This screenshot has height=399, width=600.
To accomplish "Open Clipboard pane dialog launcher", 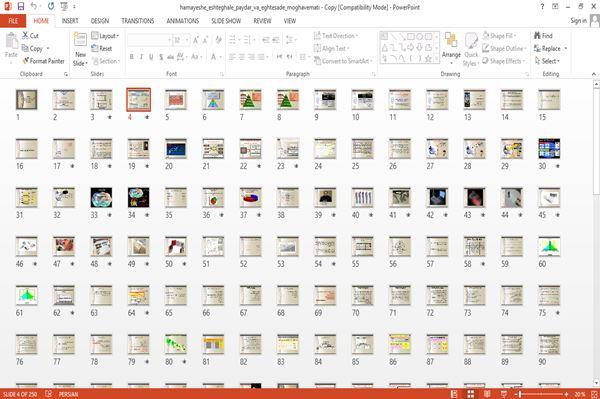I will coord(66,74).
